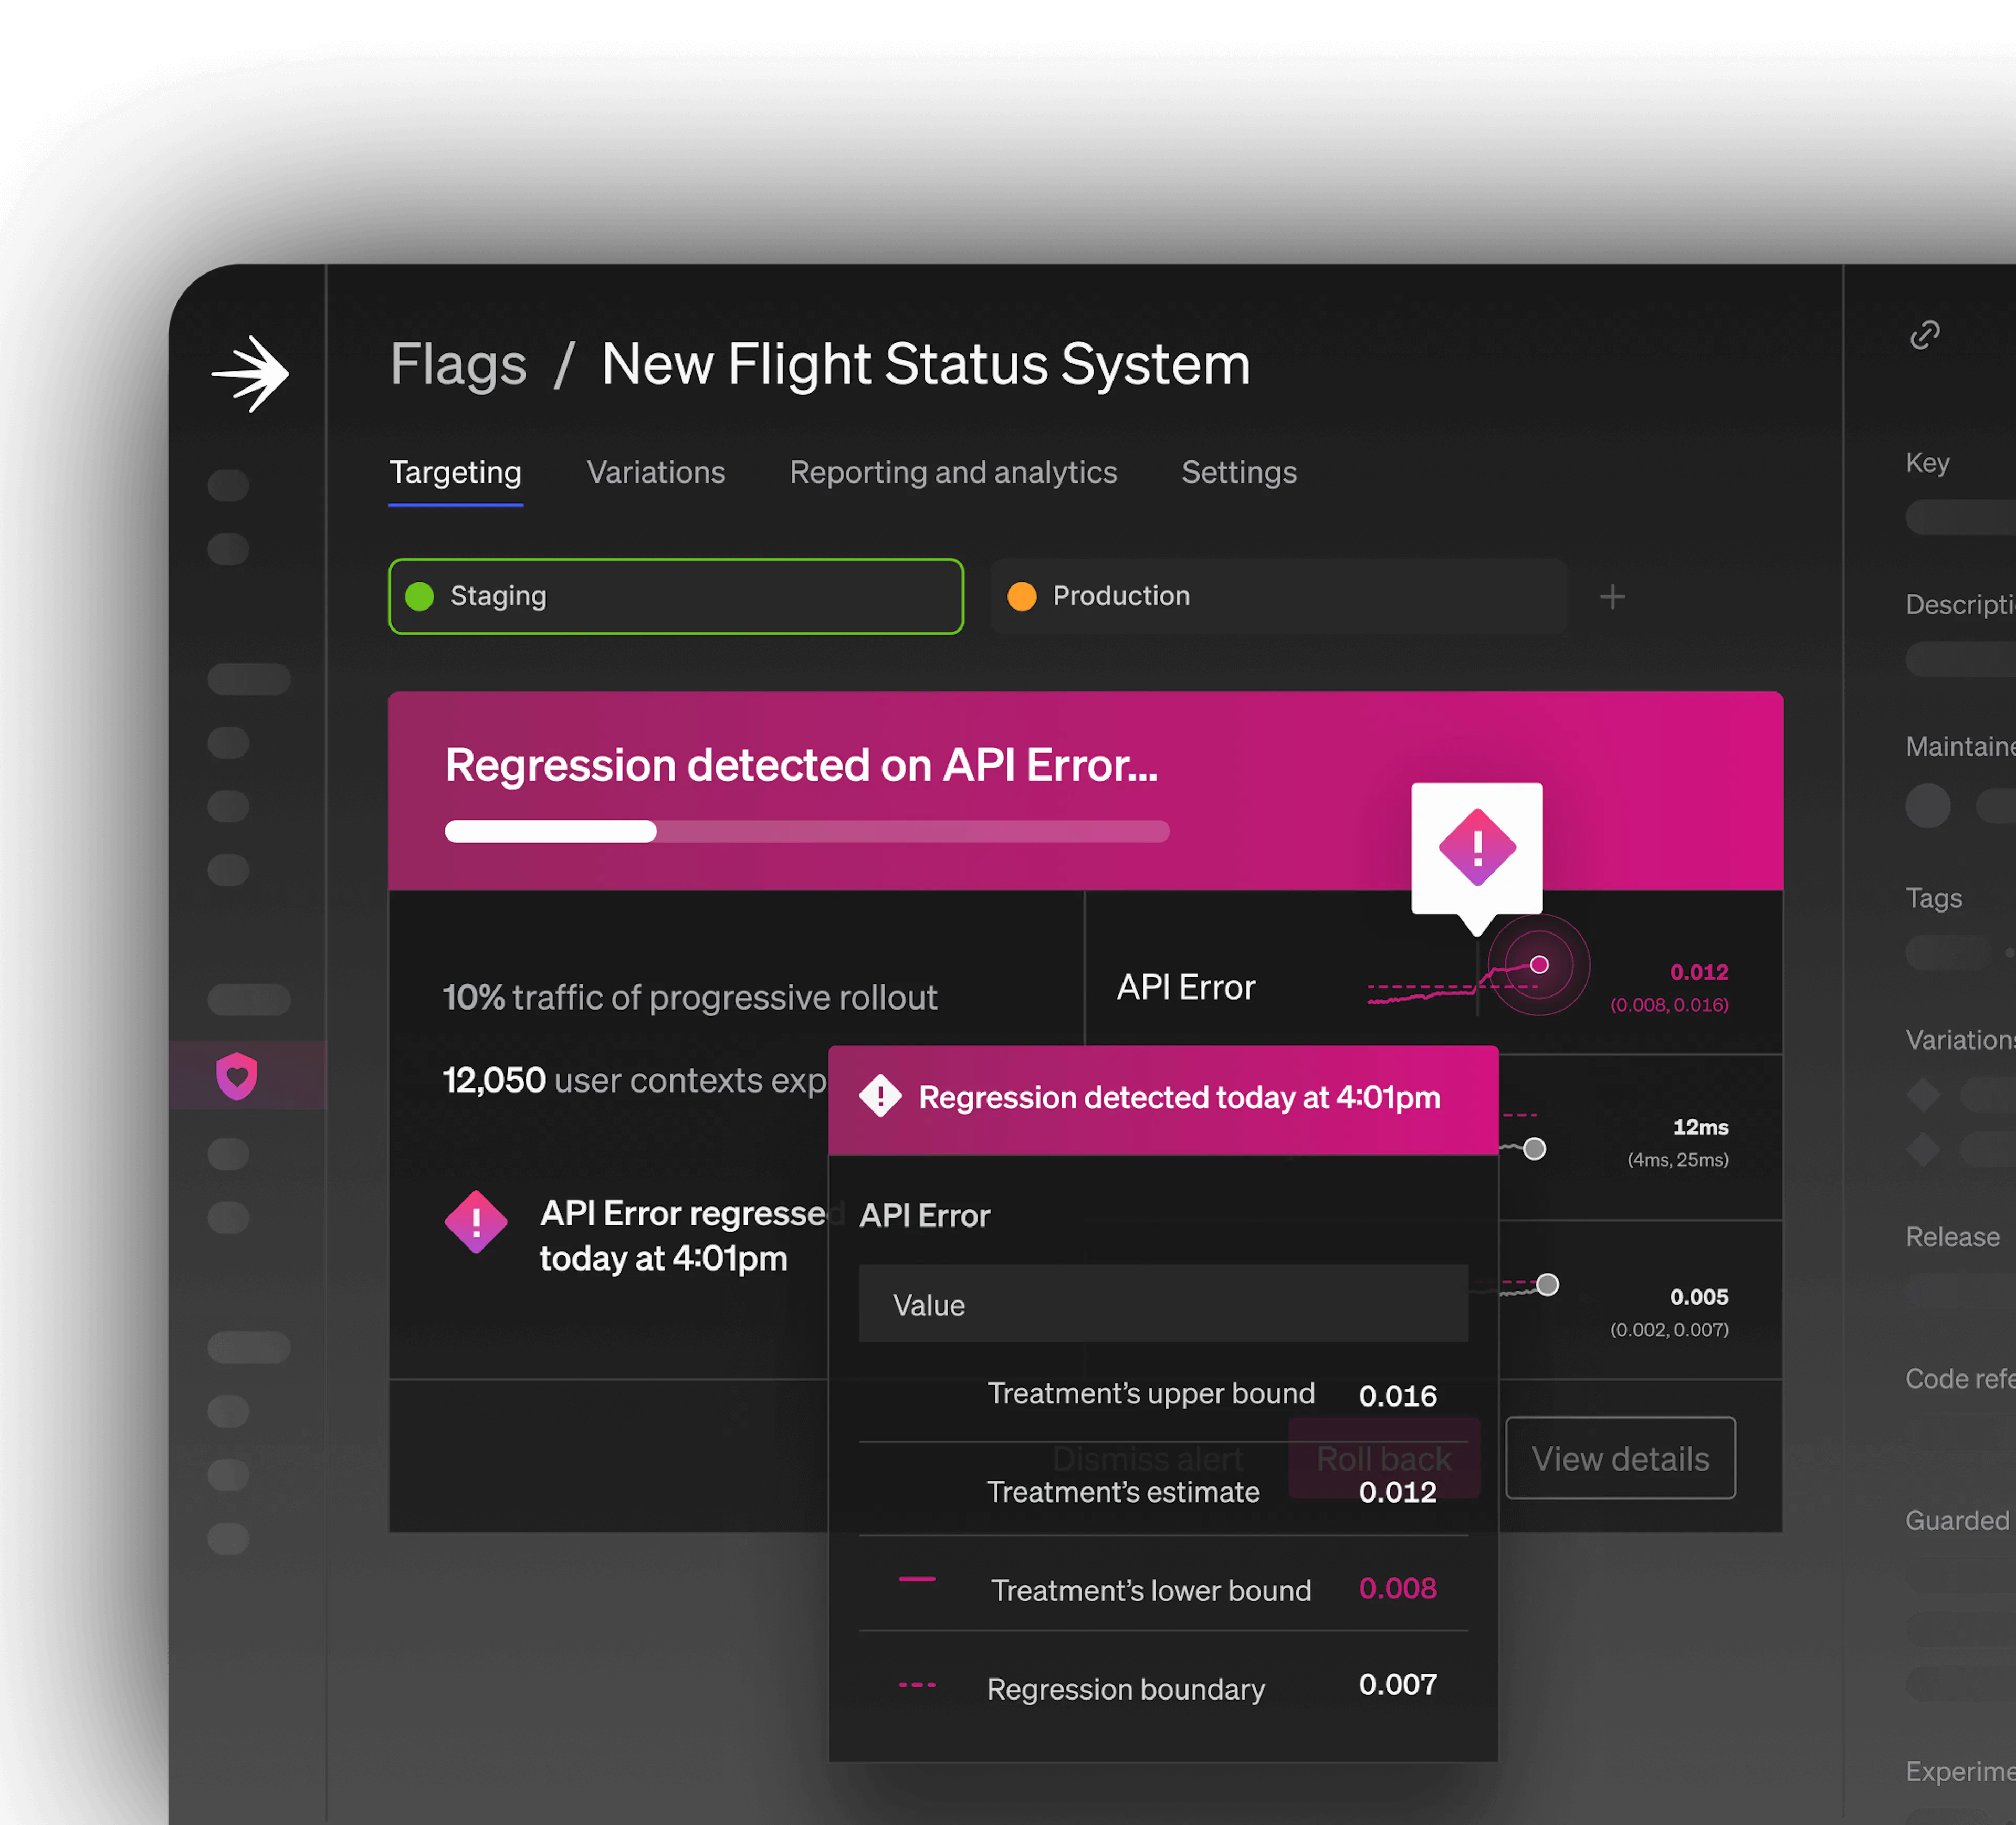2016x1825 pixels.
Task: Click the 12ms latency chart point
Action: coord(1534,1149)
